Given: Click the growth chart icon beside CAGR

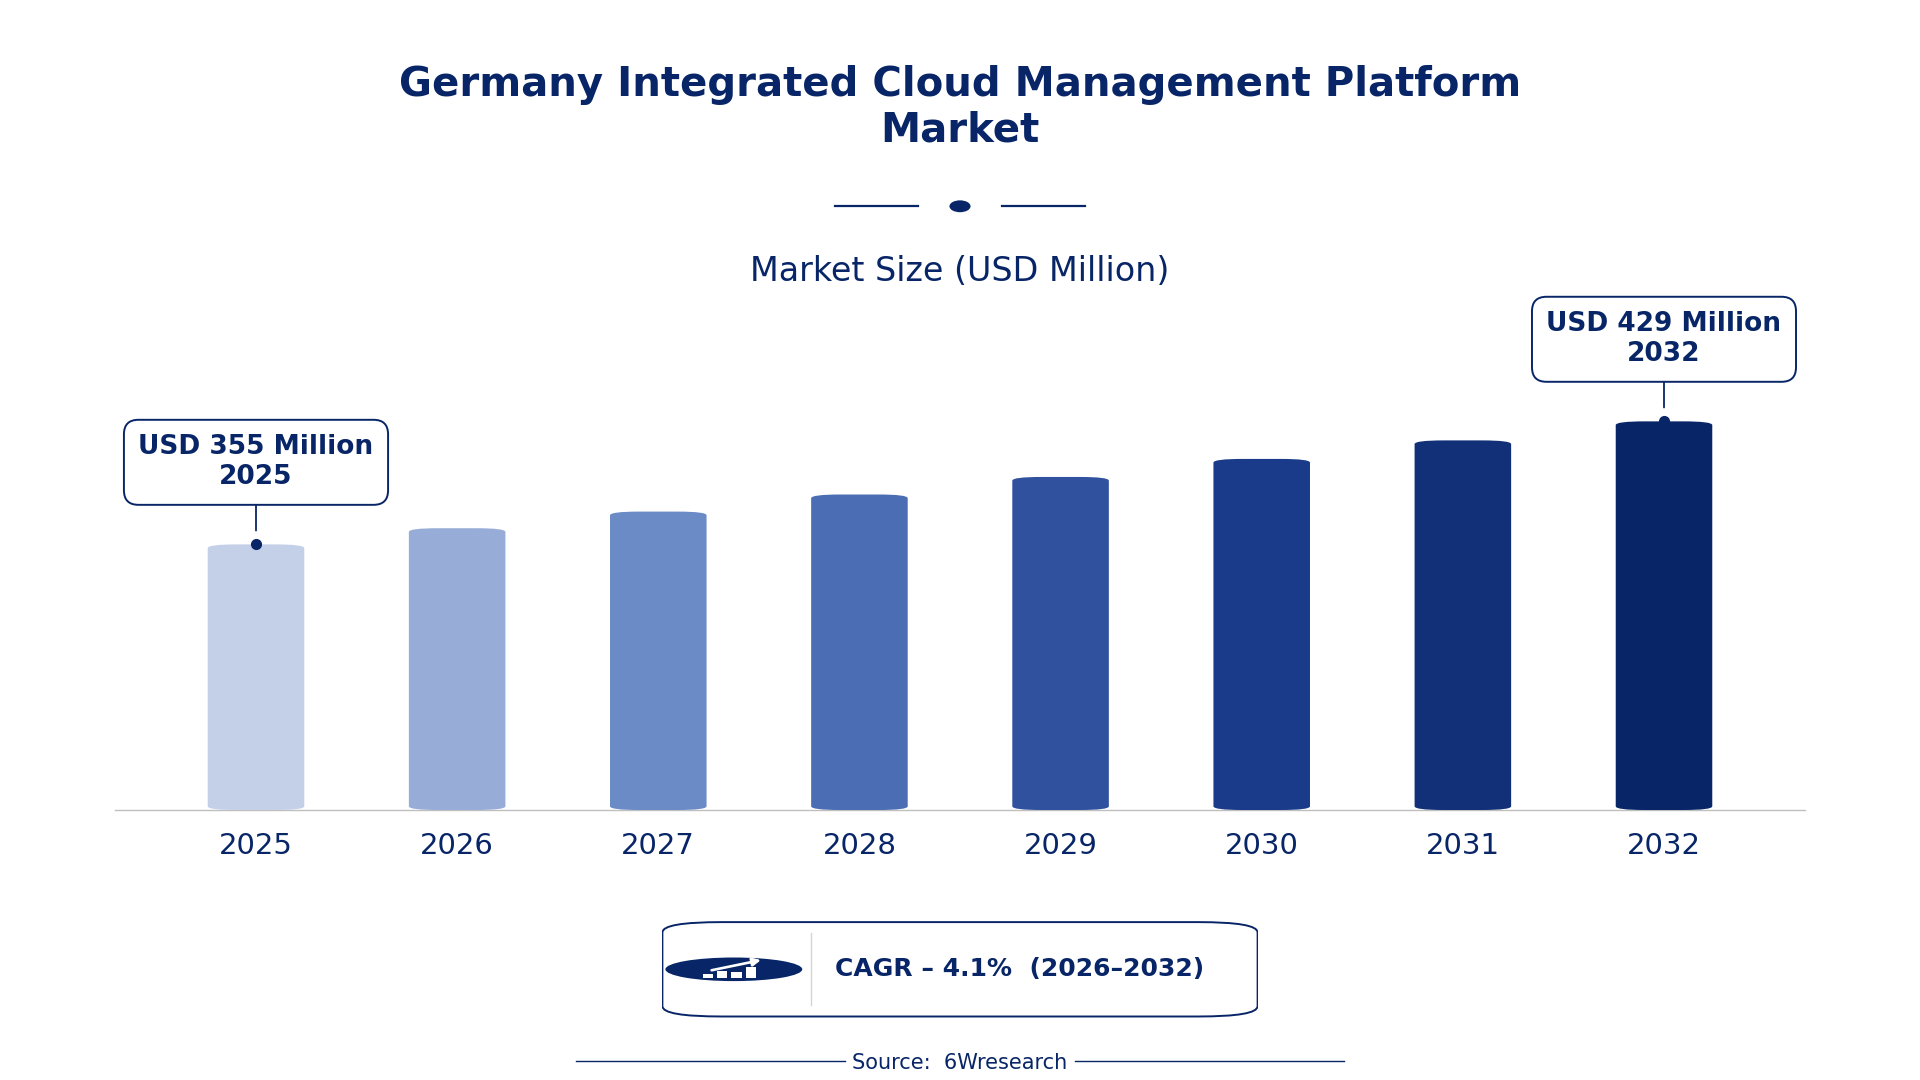Looking at the screenshot, I should click(734, 969).
